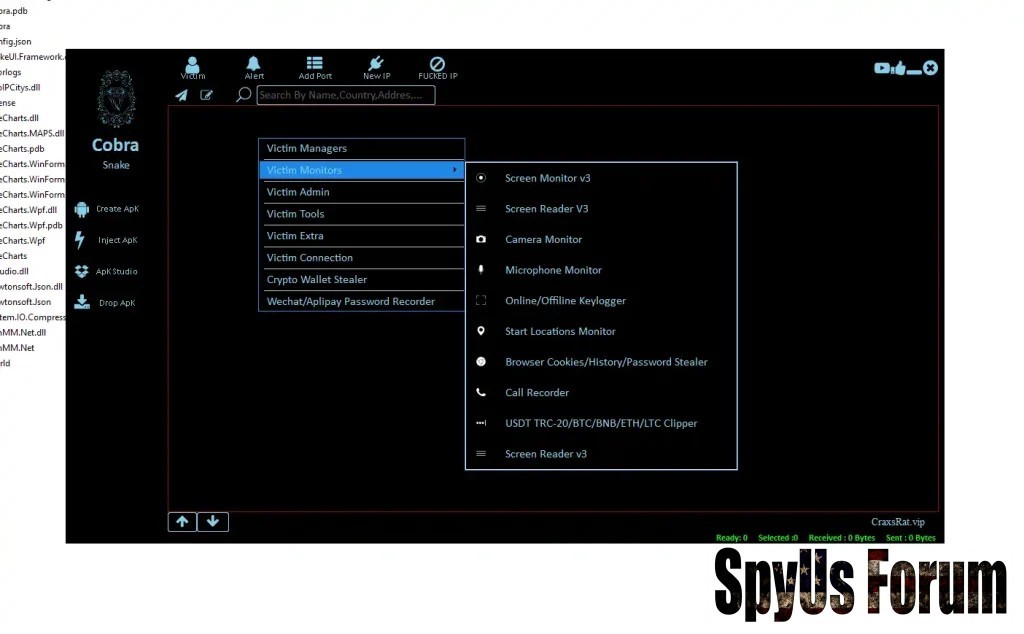Open the Alert bell icon
Screen dimensions: 1024x634
pos(254,66)
